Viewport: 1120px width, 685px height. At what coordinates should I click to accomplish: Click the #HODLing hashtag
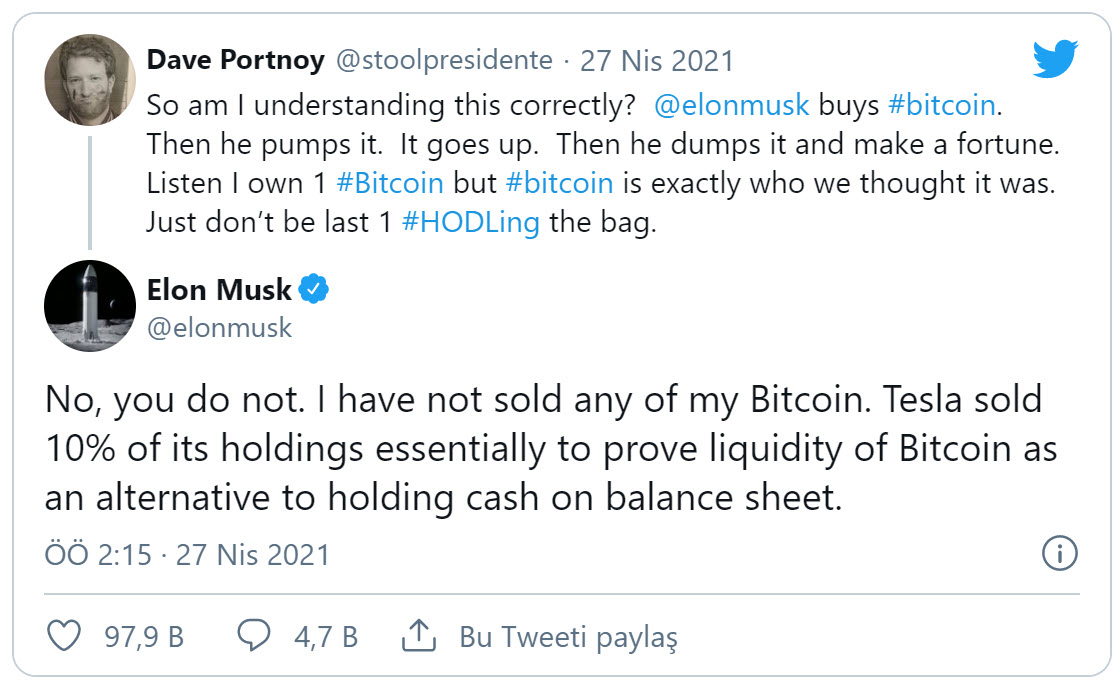point(469,222)
